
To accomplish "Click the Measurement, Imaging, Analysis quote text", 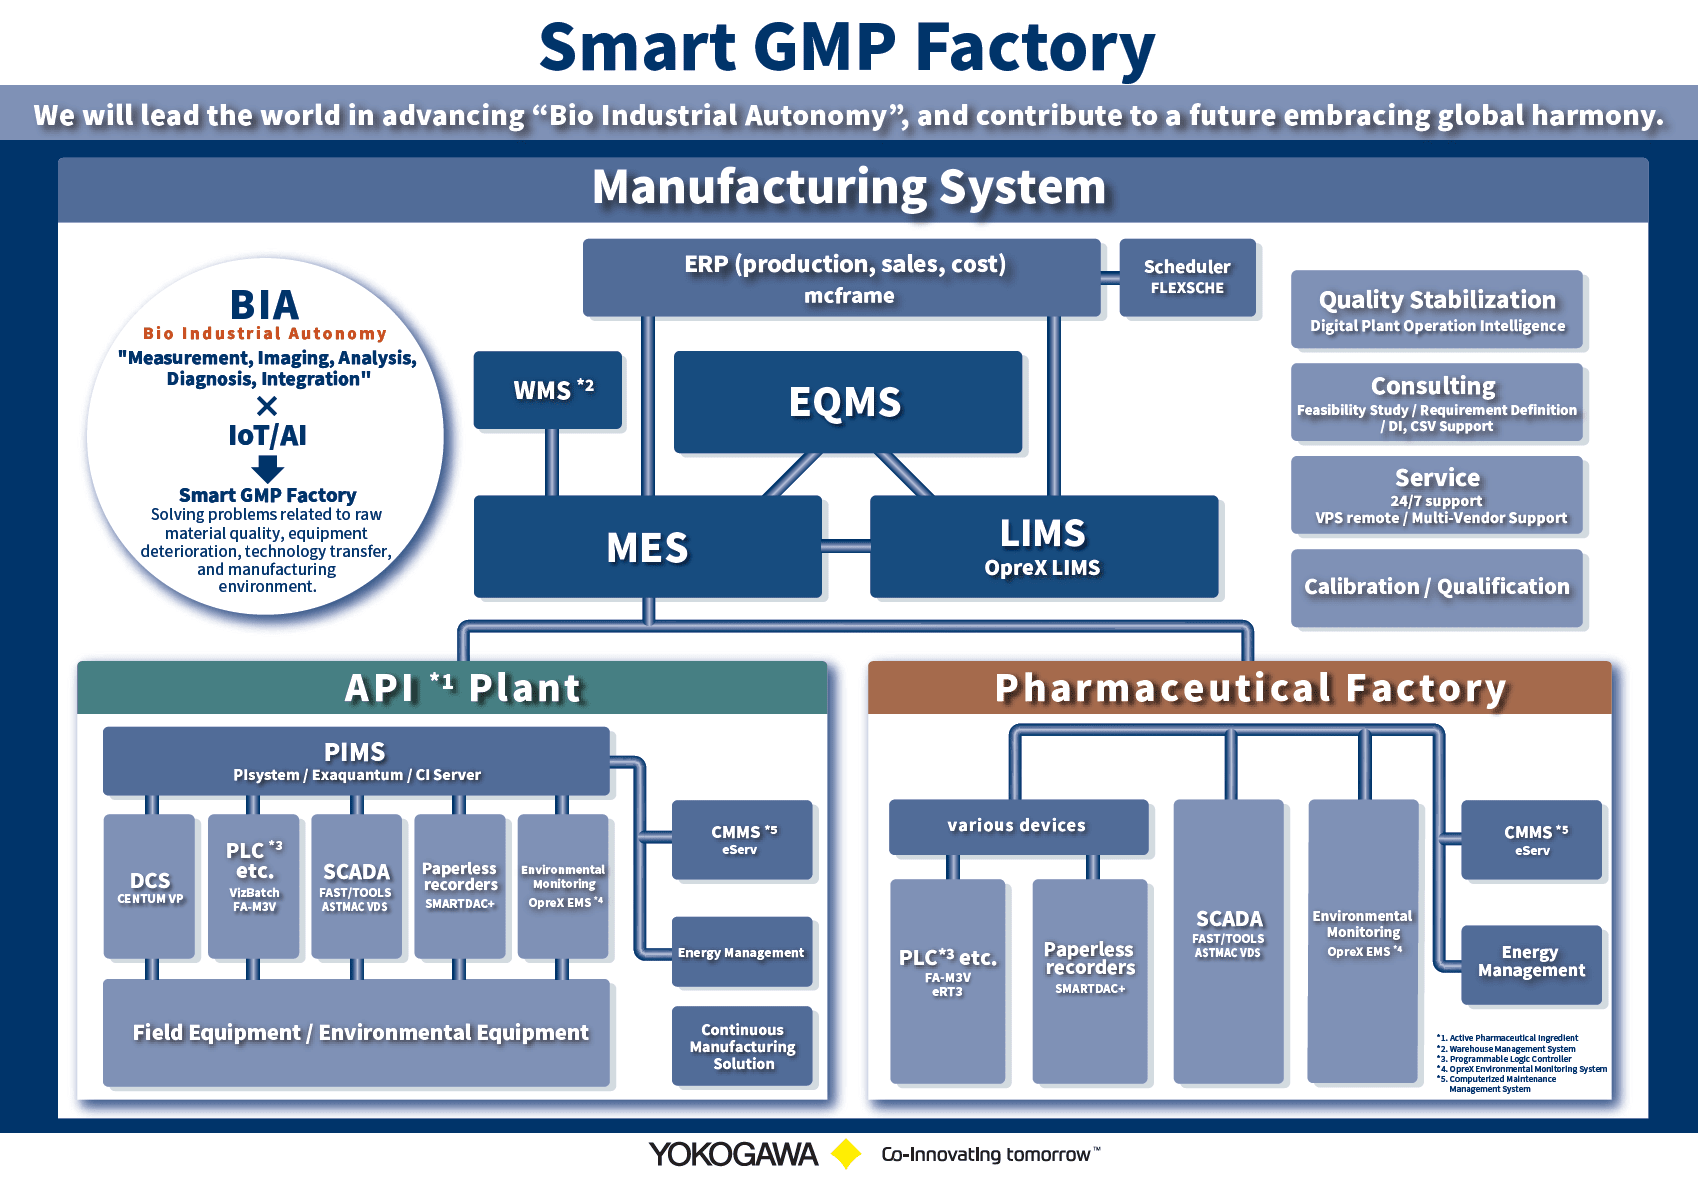I will point(267,368).
